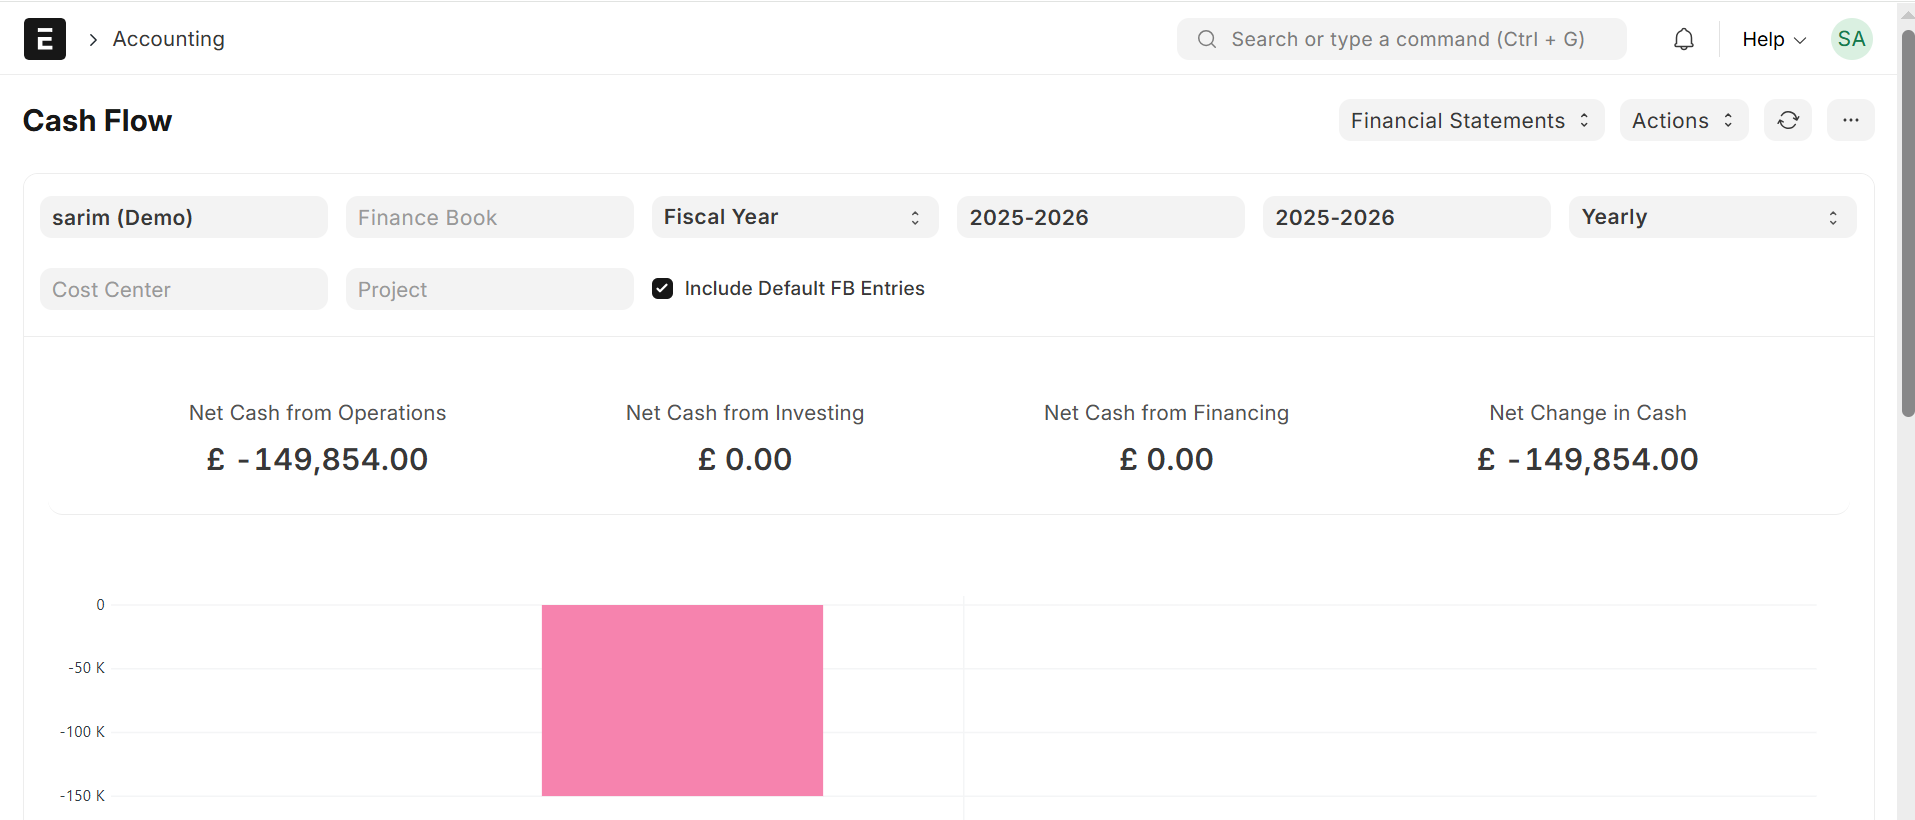Click the refresh report icon
Viewport: 1915px width, 820px height.
pyautogui.click(x=1788, y=120)
